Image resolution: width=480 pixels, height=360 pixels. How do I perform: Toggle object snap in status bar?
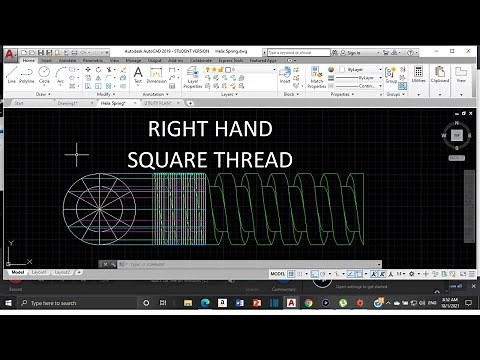point(359,274)
